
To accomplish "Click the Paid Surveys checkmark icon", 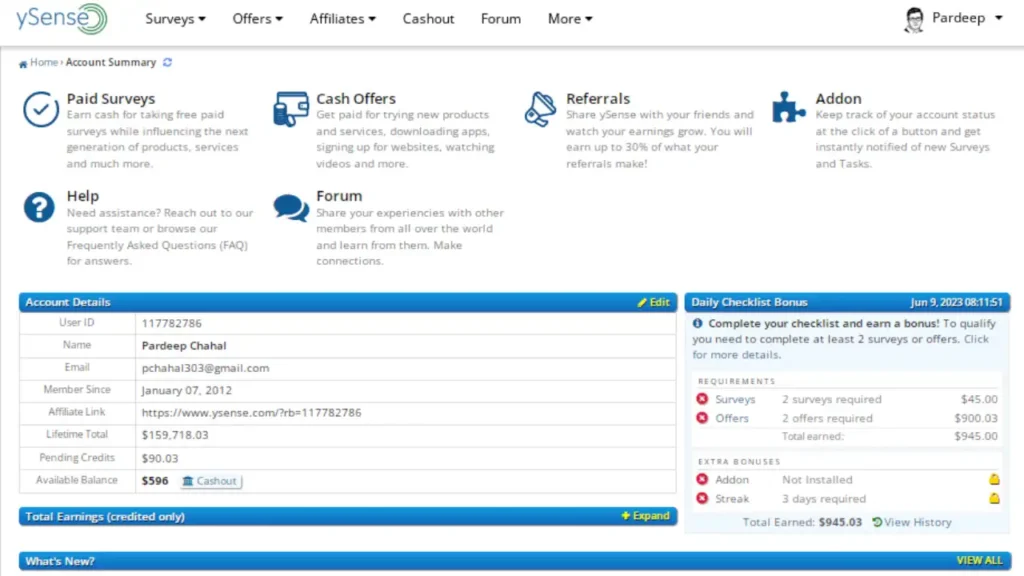I will click(41, 110).
